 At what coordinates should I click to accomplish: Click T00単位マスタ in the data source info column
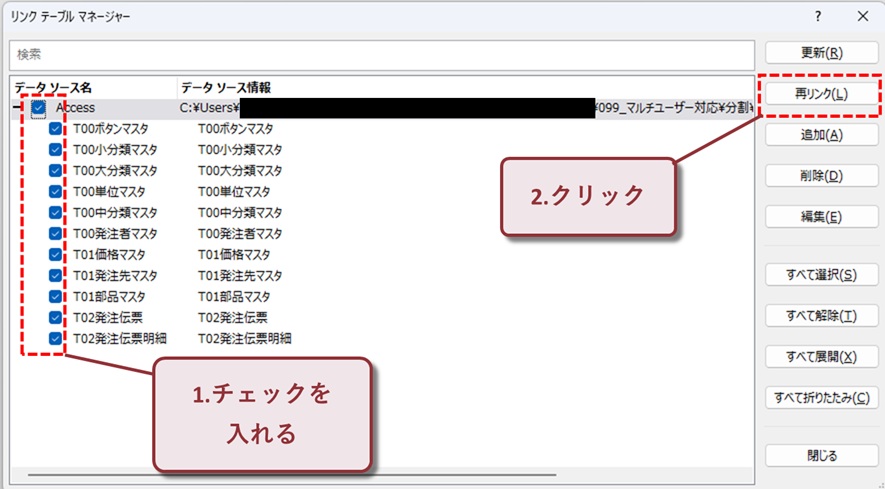234,191
